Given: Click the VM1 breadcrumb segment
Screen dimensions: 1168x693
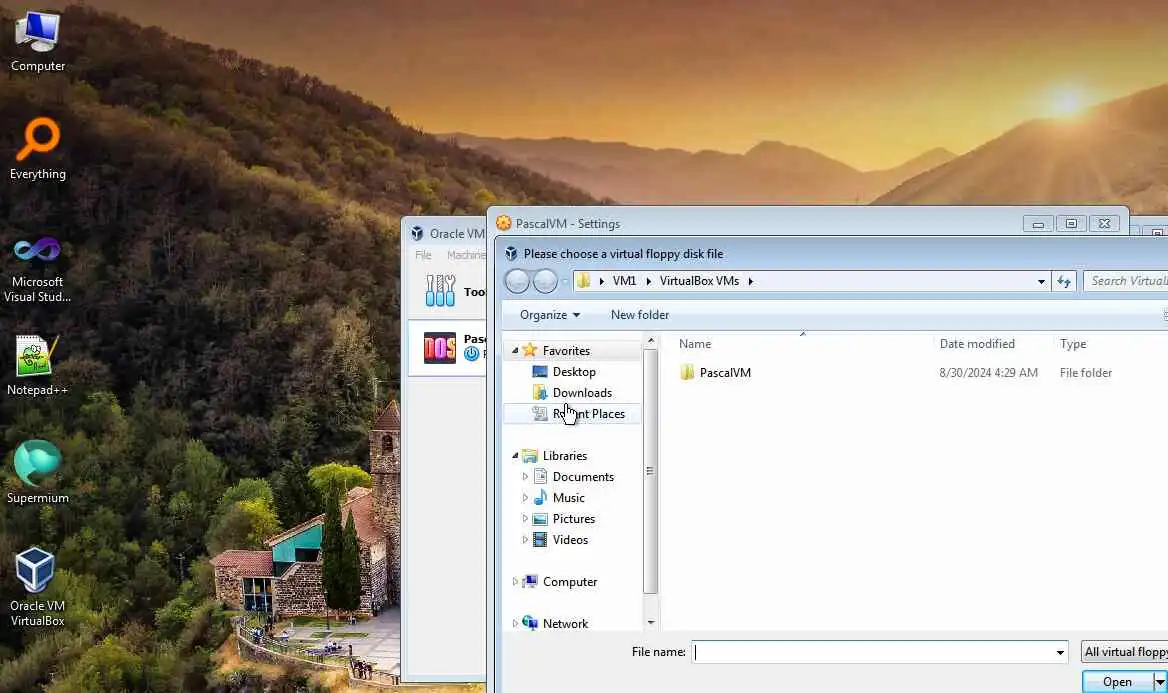Looking at the screenshot, I should pos(624,281).
